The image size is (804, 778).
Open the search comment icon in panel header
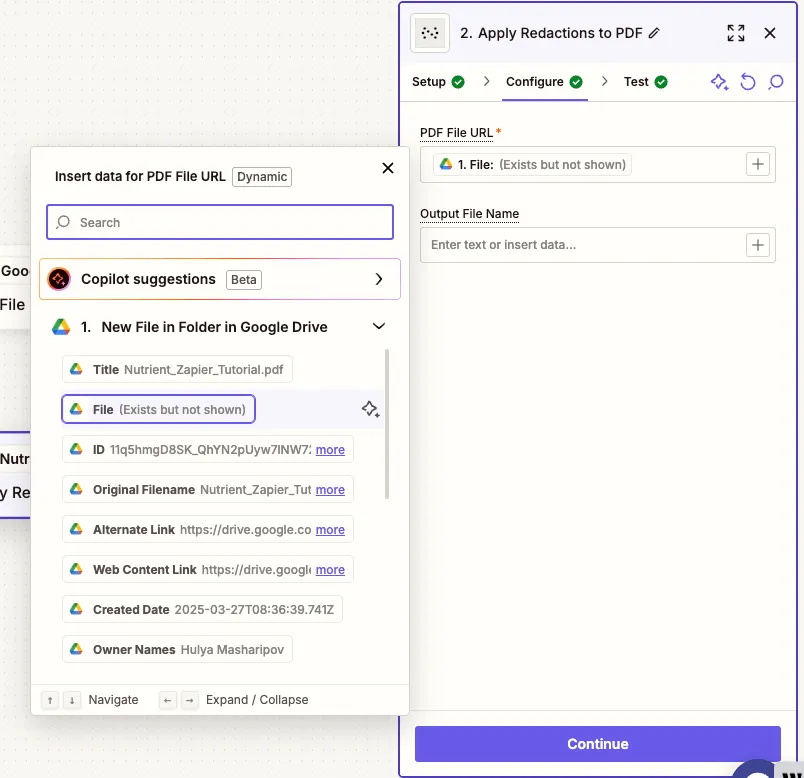coord(775,82)
